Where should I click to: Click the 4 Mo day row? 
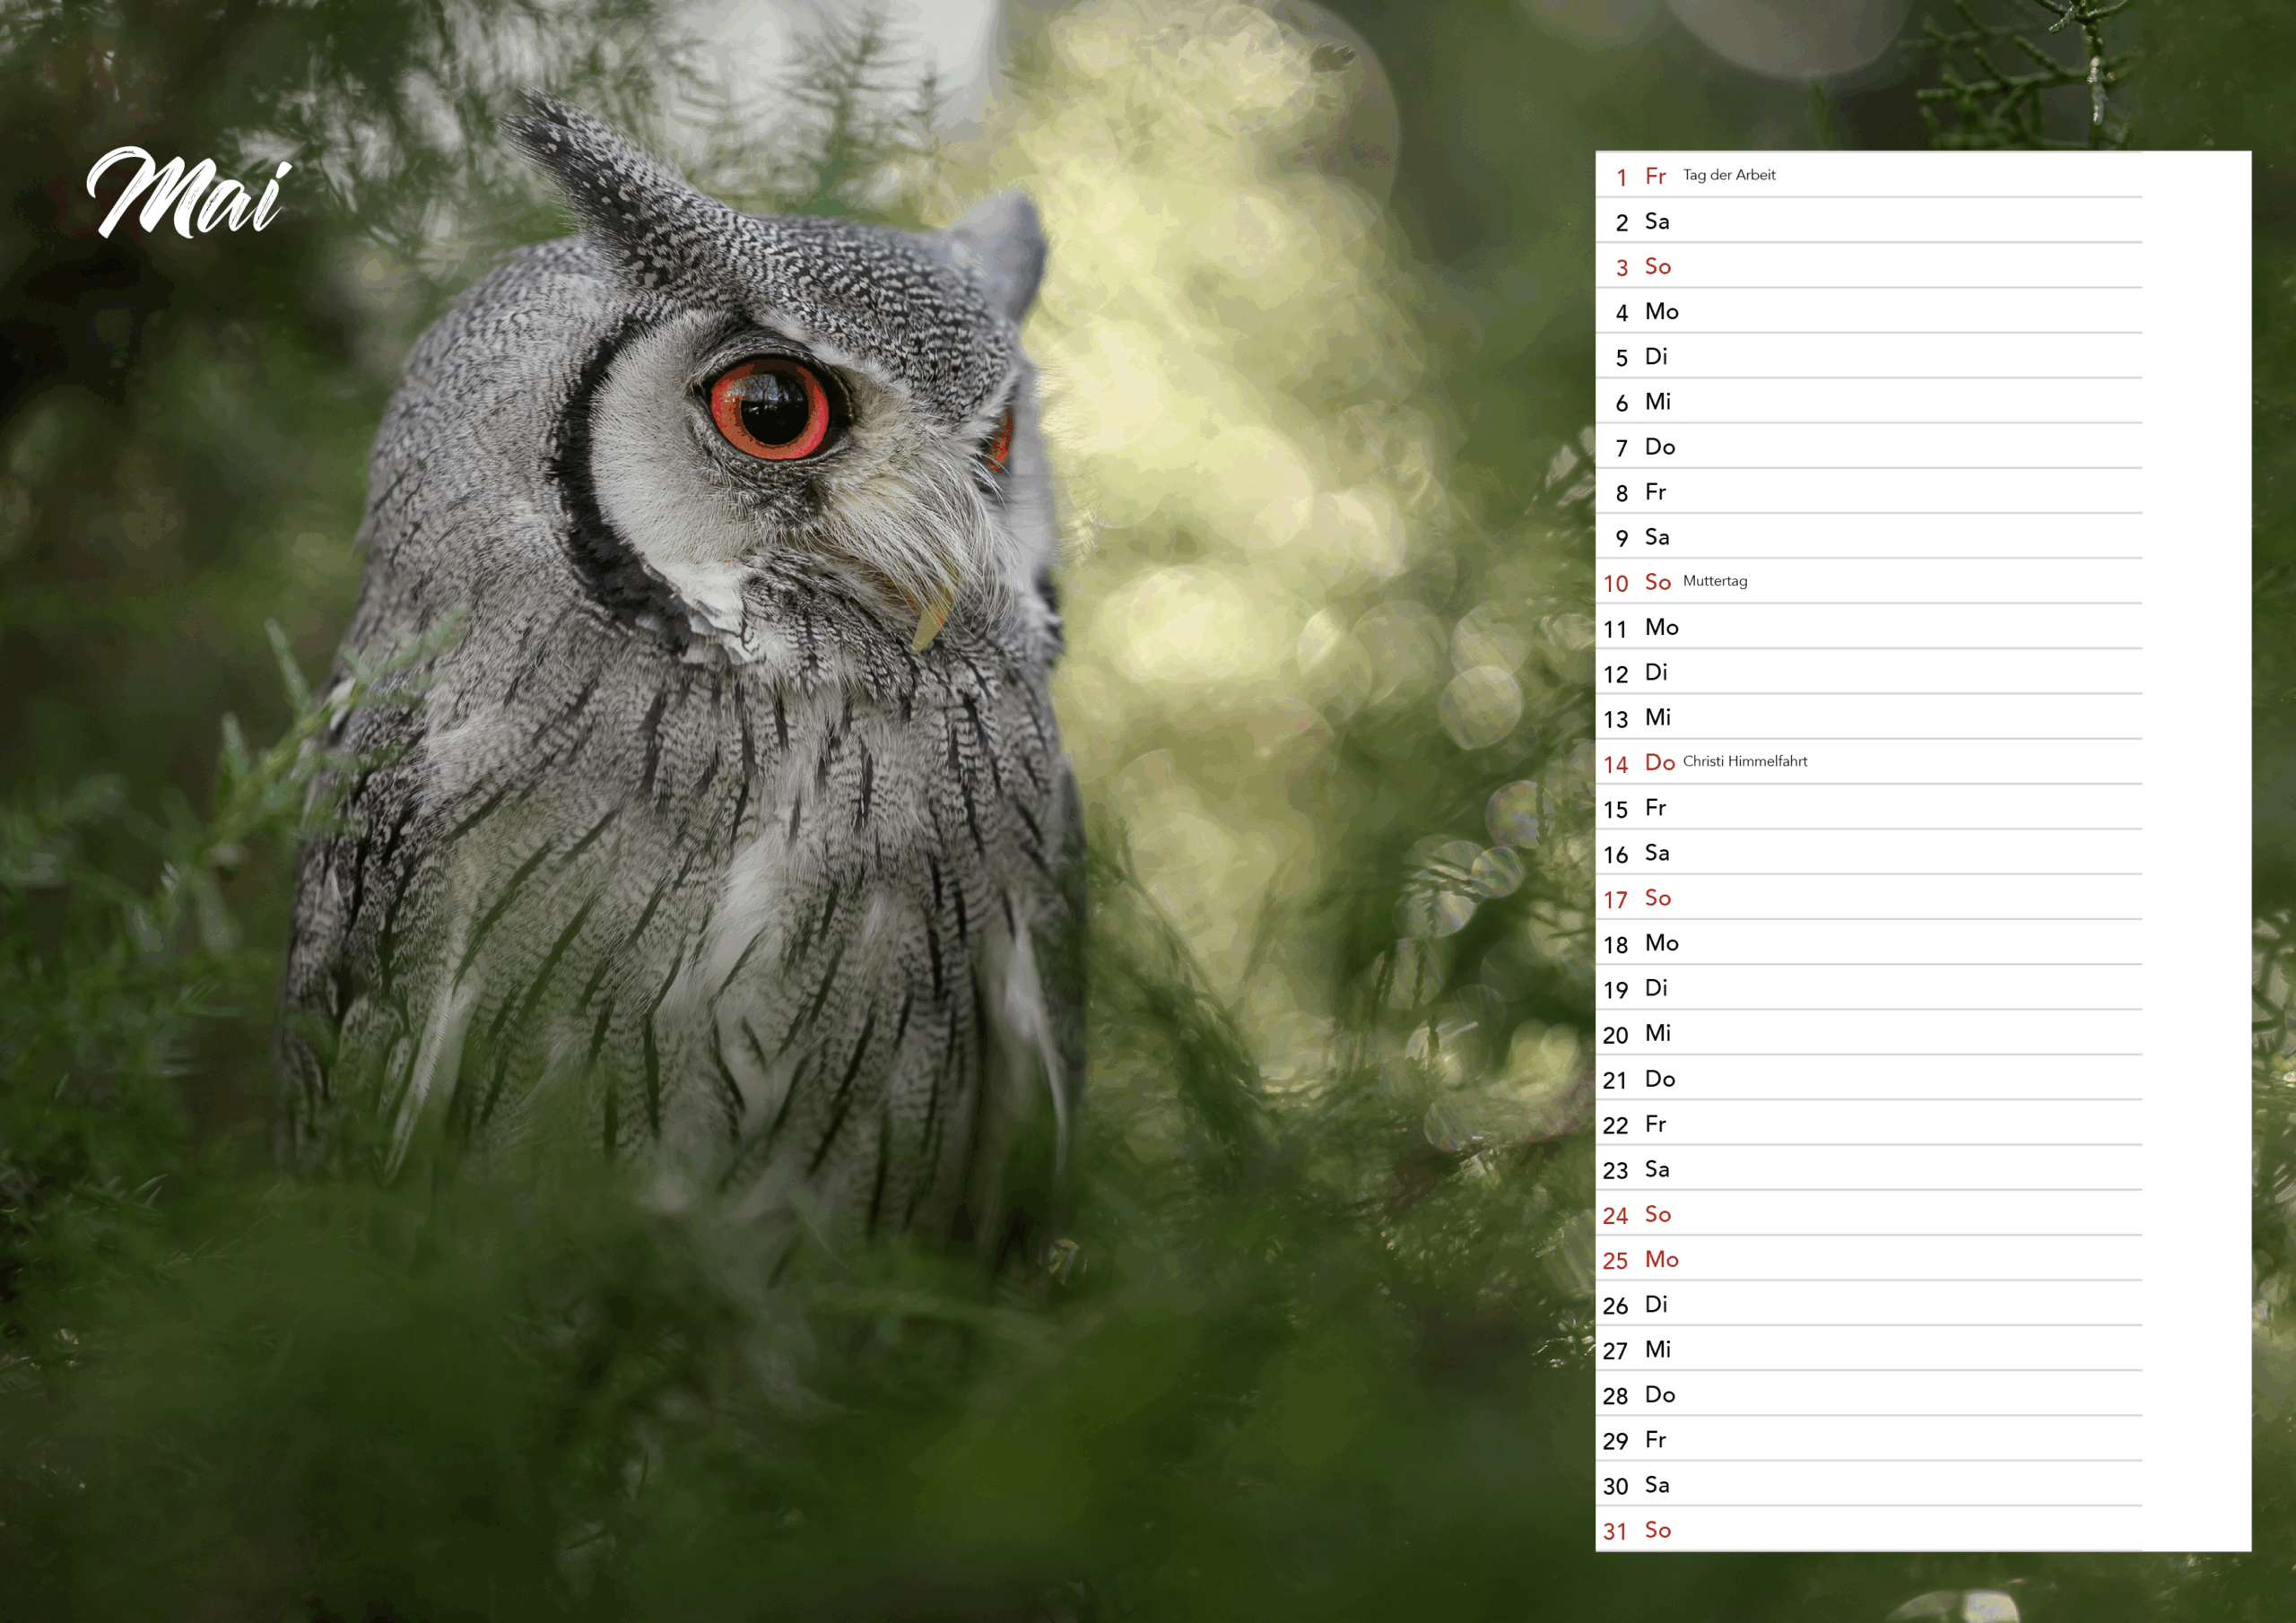[1868, 311]
